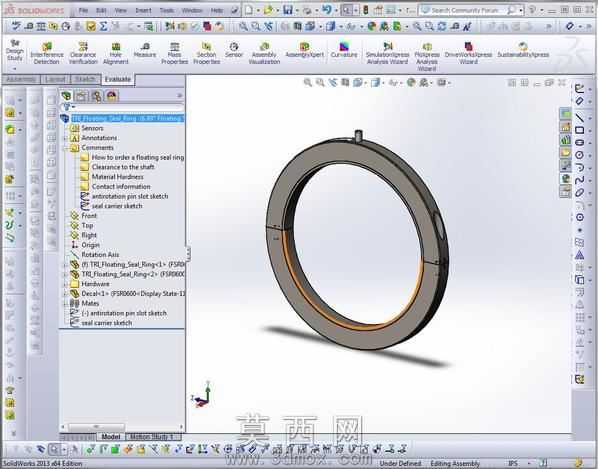Expand the Mates folder
The image size is (598, 469).
(65, 304)
